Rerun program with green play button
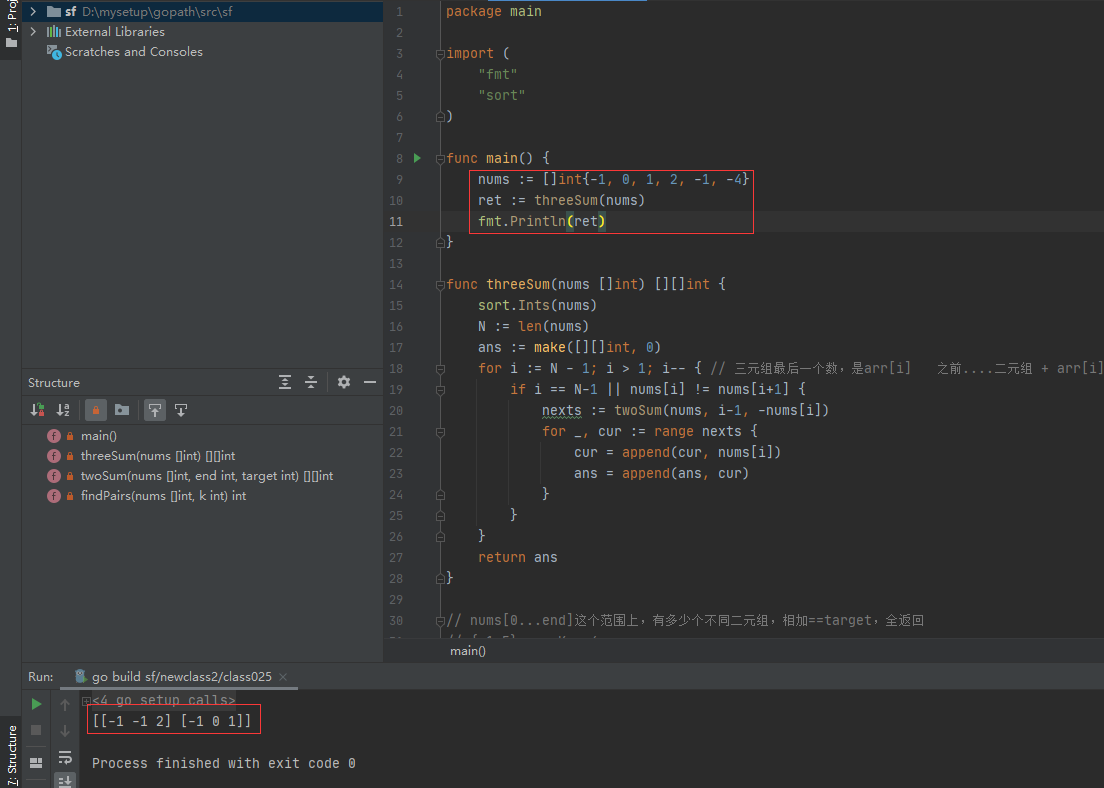Screen dimensions: 1104x788 36,704
